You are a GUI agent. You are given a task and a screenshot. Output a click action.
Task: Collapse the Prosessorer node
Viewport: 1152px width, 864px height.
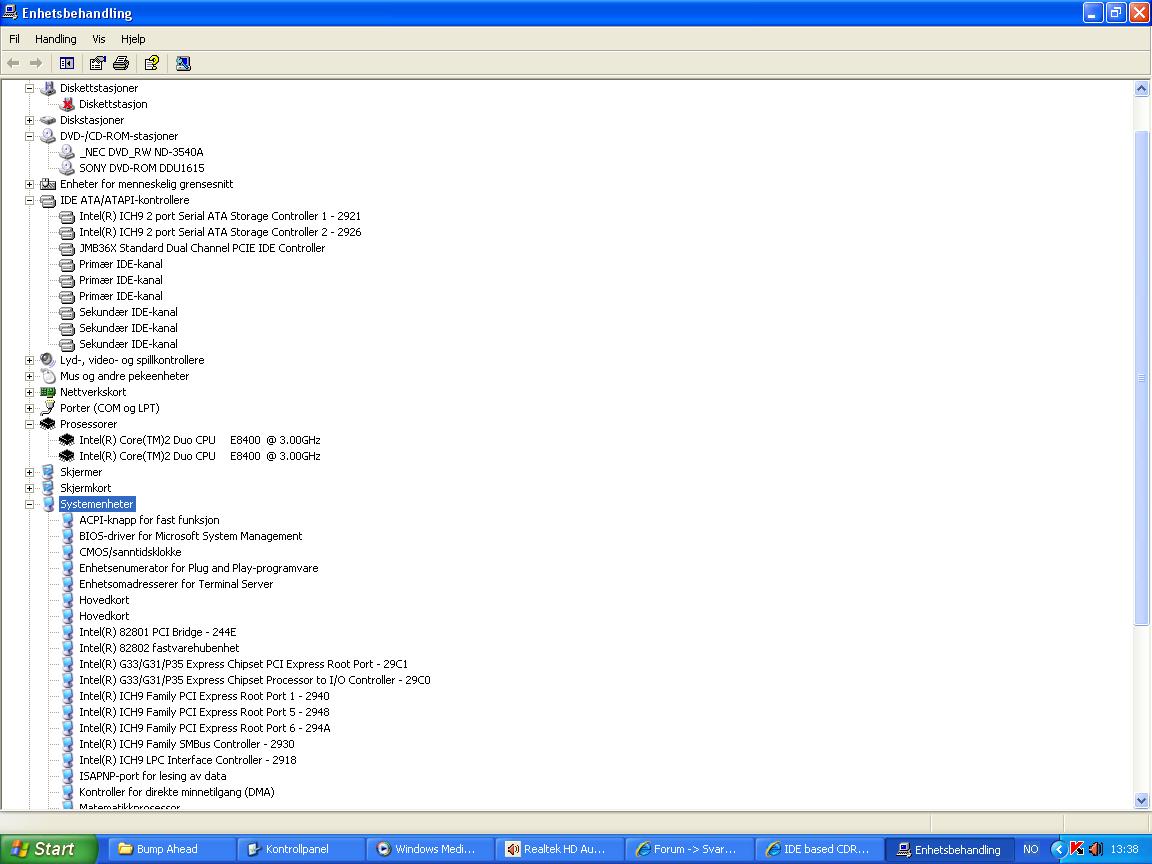29,424
